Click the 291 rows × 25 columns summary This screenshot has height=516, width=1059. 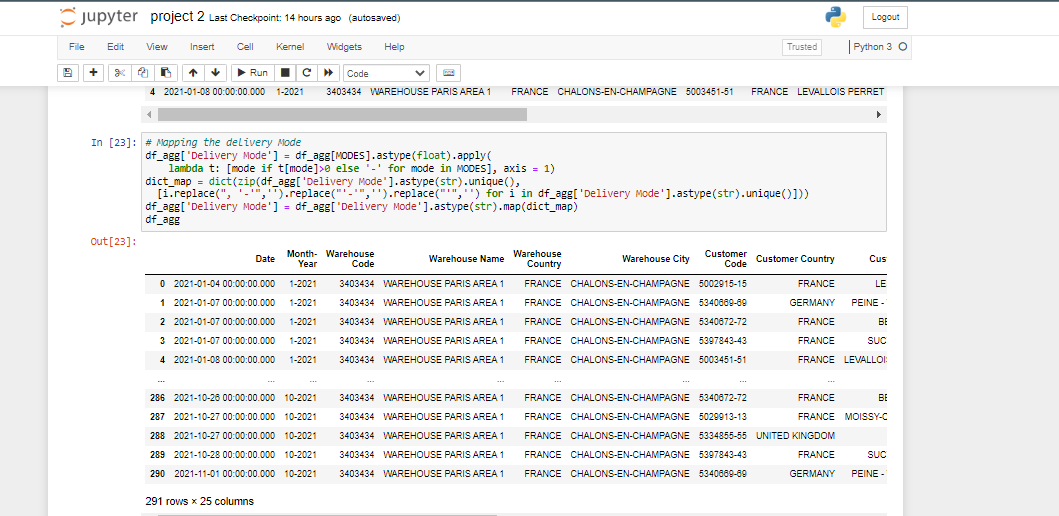[x=199, y=501]
